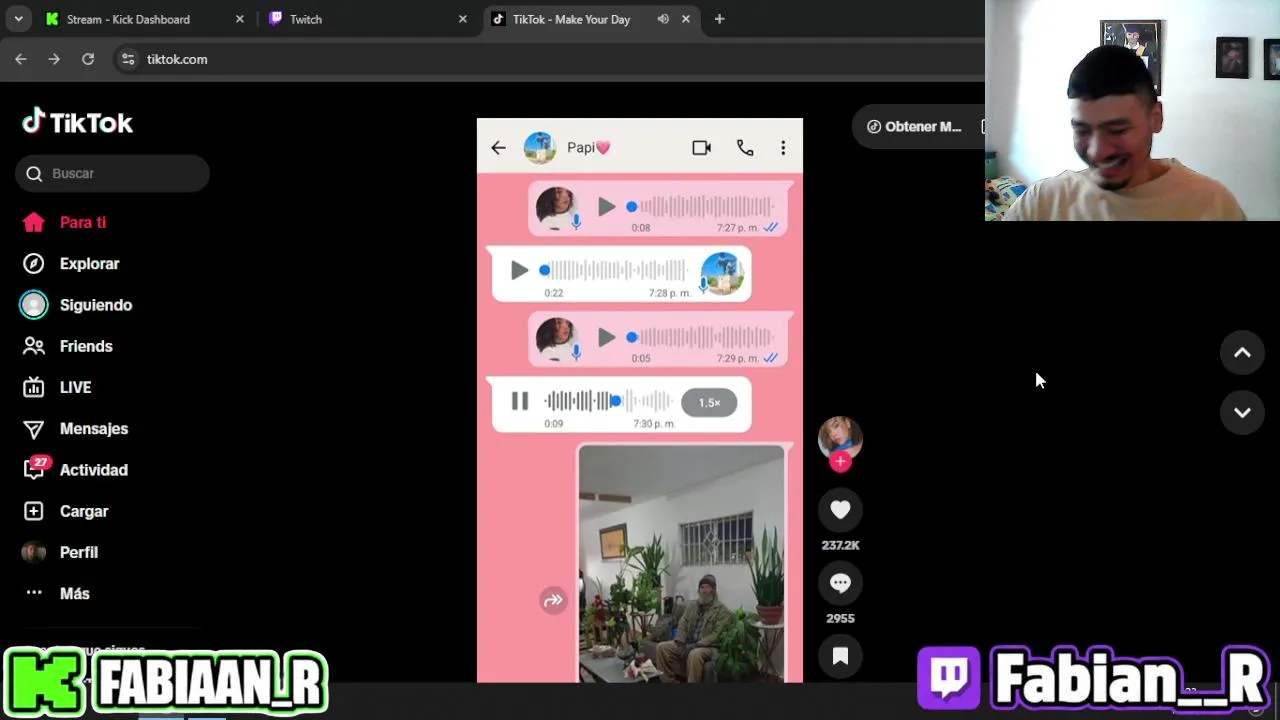
Task: Toggle the 1.5× playback speed pill
Action: [709, 402]
